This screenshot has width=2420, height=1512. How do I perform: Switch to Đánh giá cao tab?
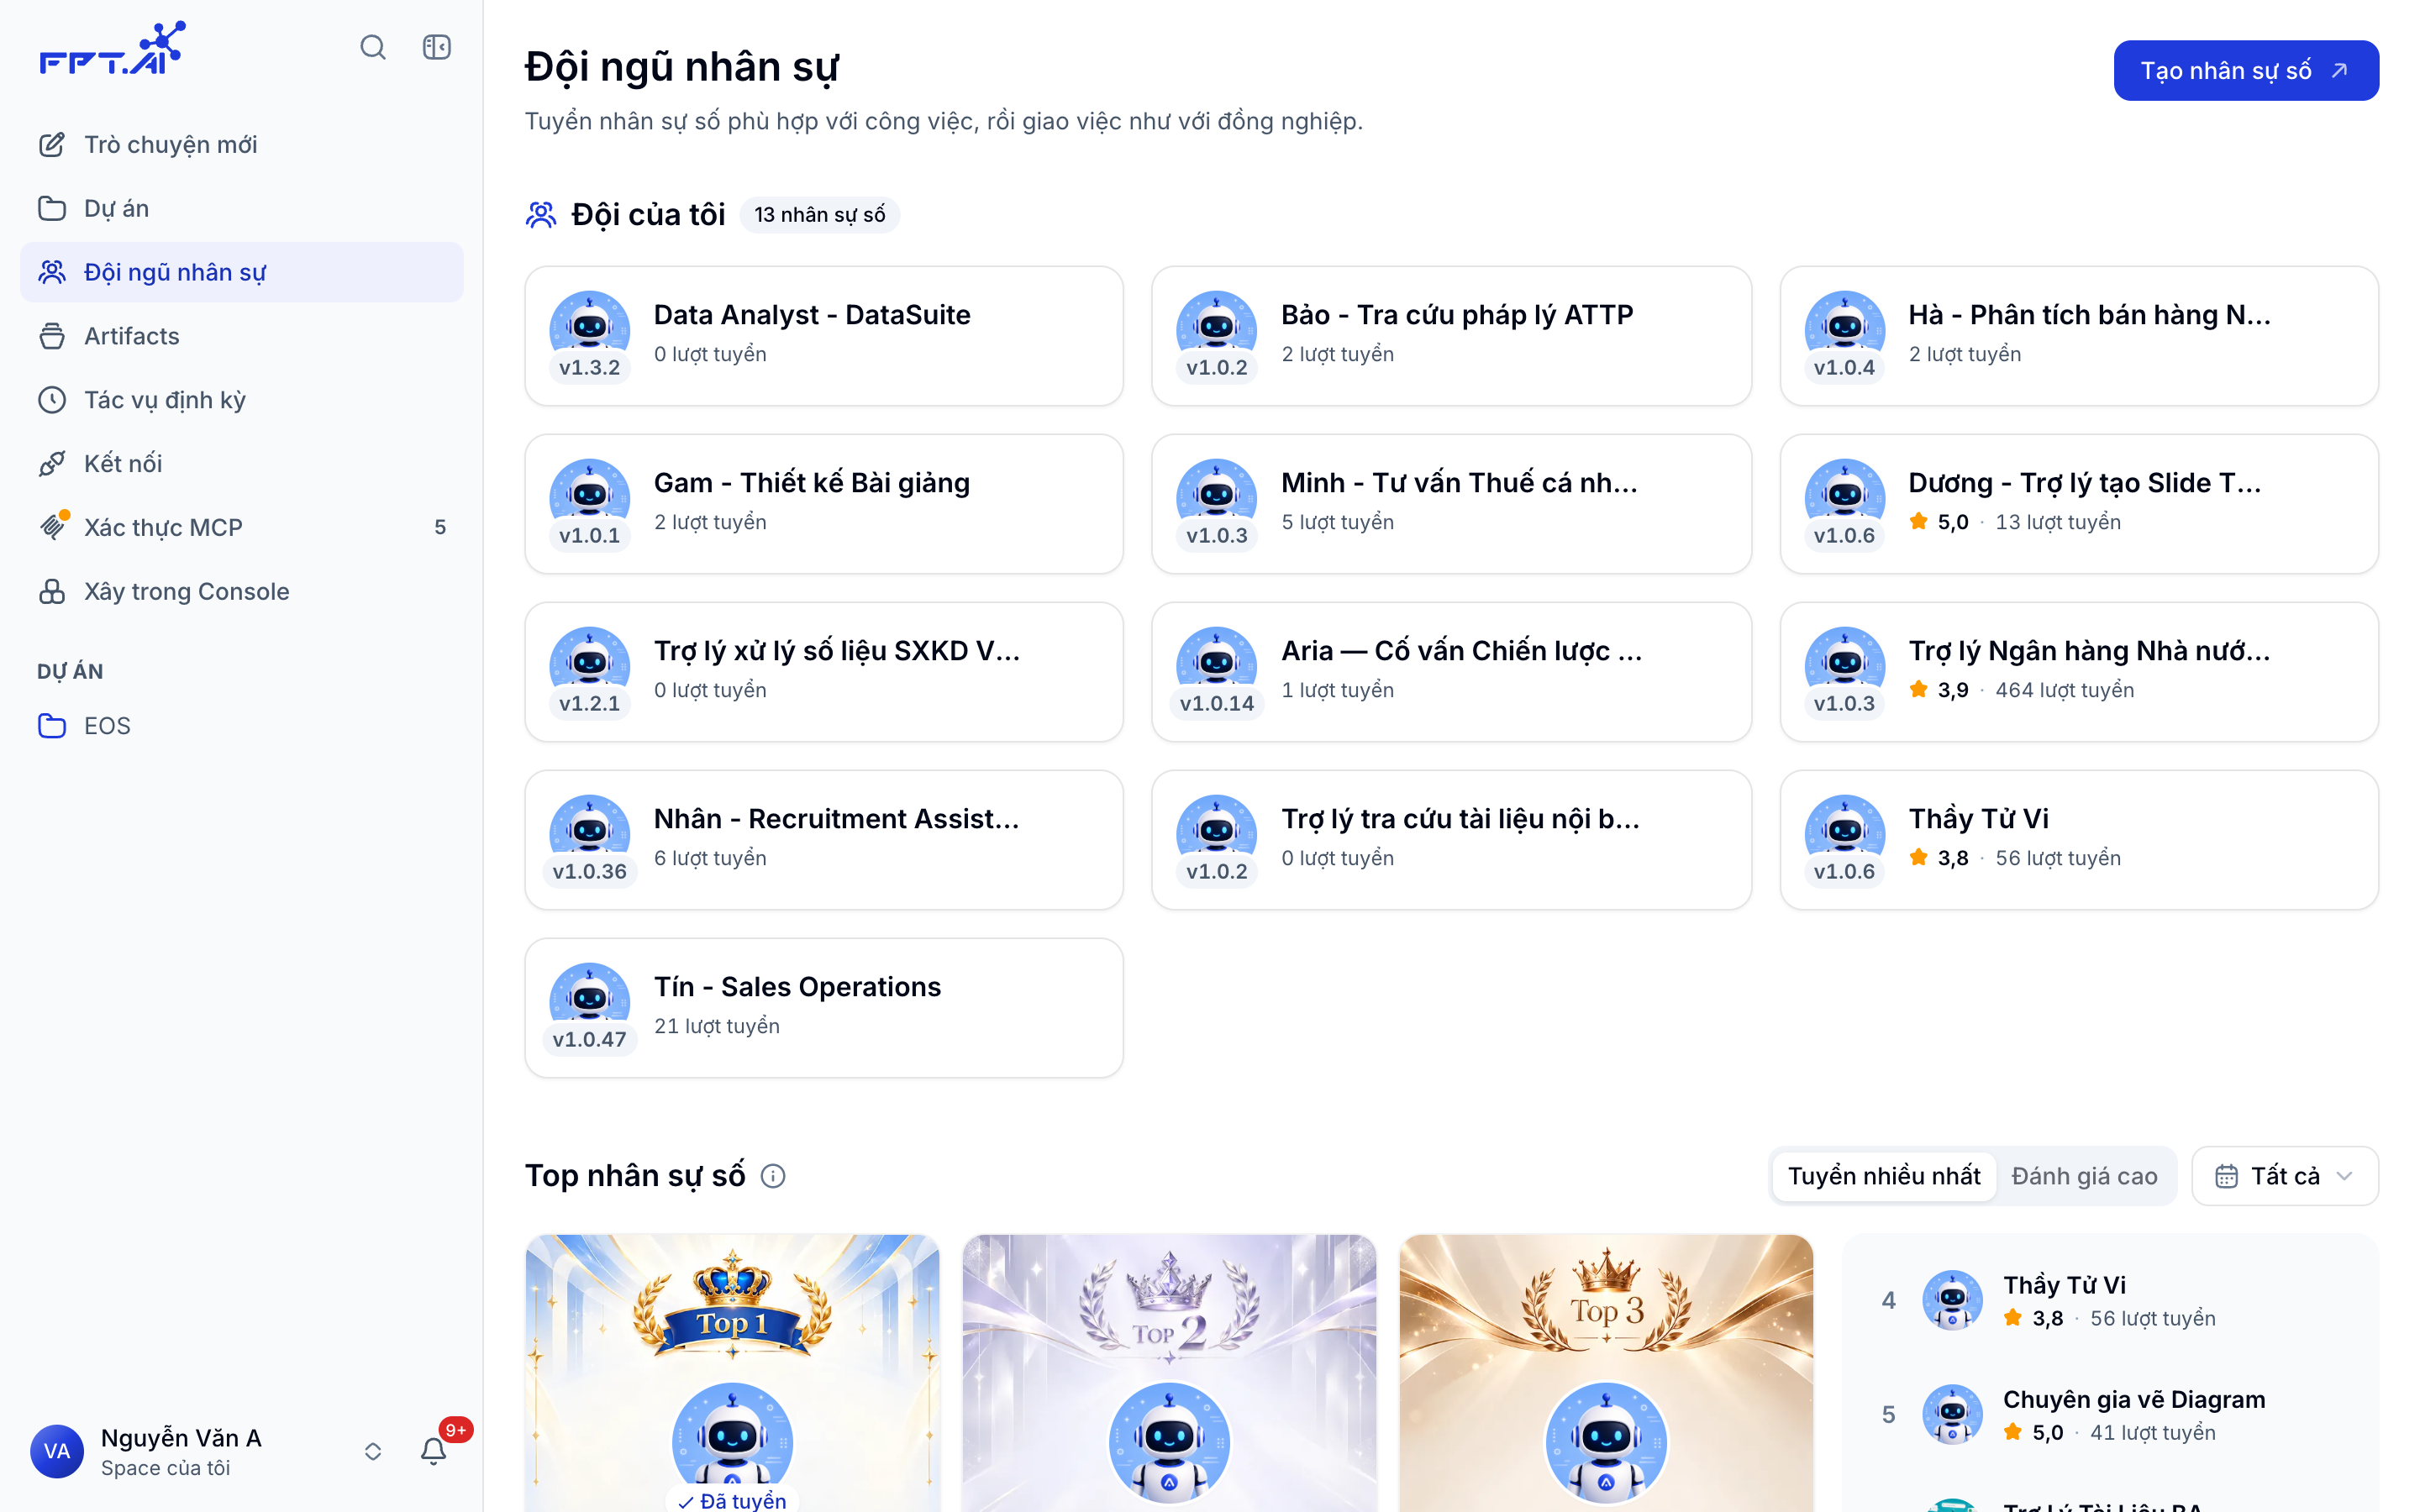point(2084,1176)
